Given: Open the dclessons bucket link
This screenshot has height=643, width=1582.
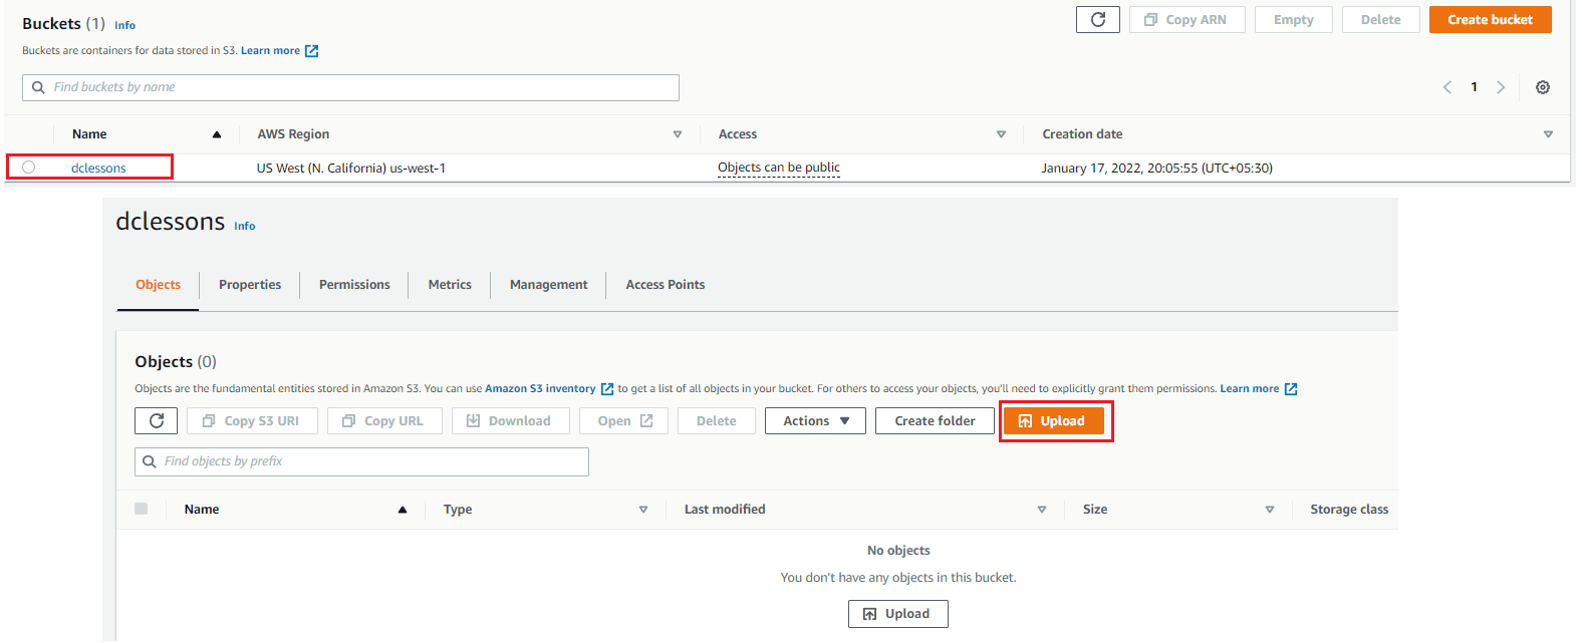Looking at the screenshot, I should tap(98, 168).
